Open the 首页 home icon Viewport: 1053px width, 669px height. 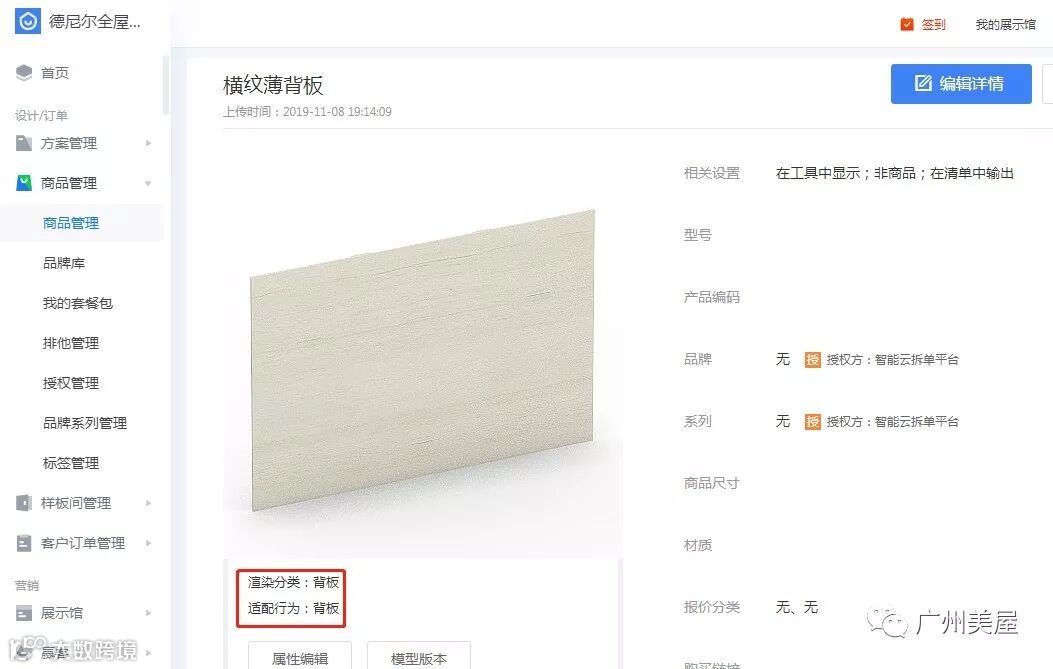pyautogui.click(x=24, y=73)
